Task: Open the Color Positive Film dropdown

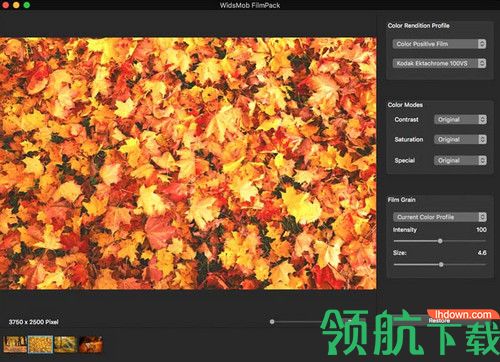Action: [x=439, y=44]
